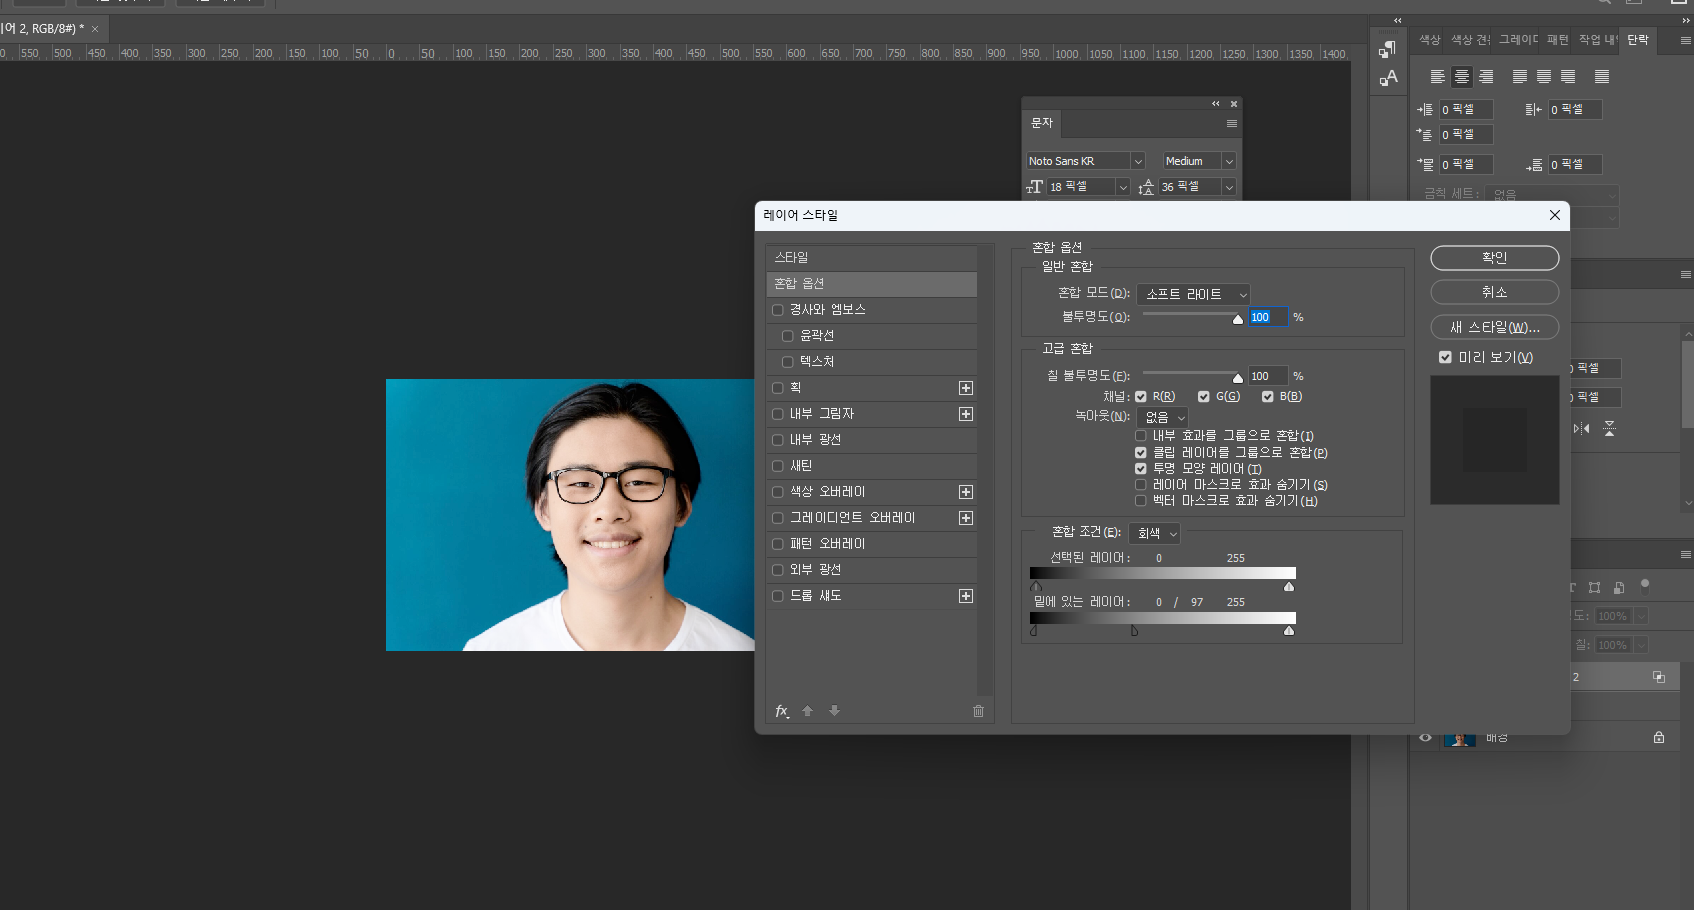Enable 패턴 오버레이 effect checkbox

pyautogui.click(x=778, y=544)
